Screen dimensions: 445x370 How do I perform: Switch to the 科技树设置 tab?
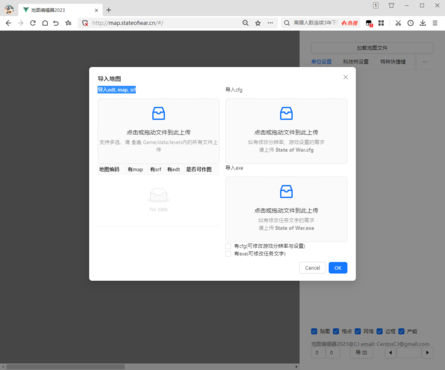click(x=356, y=62)
